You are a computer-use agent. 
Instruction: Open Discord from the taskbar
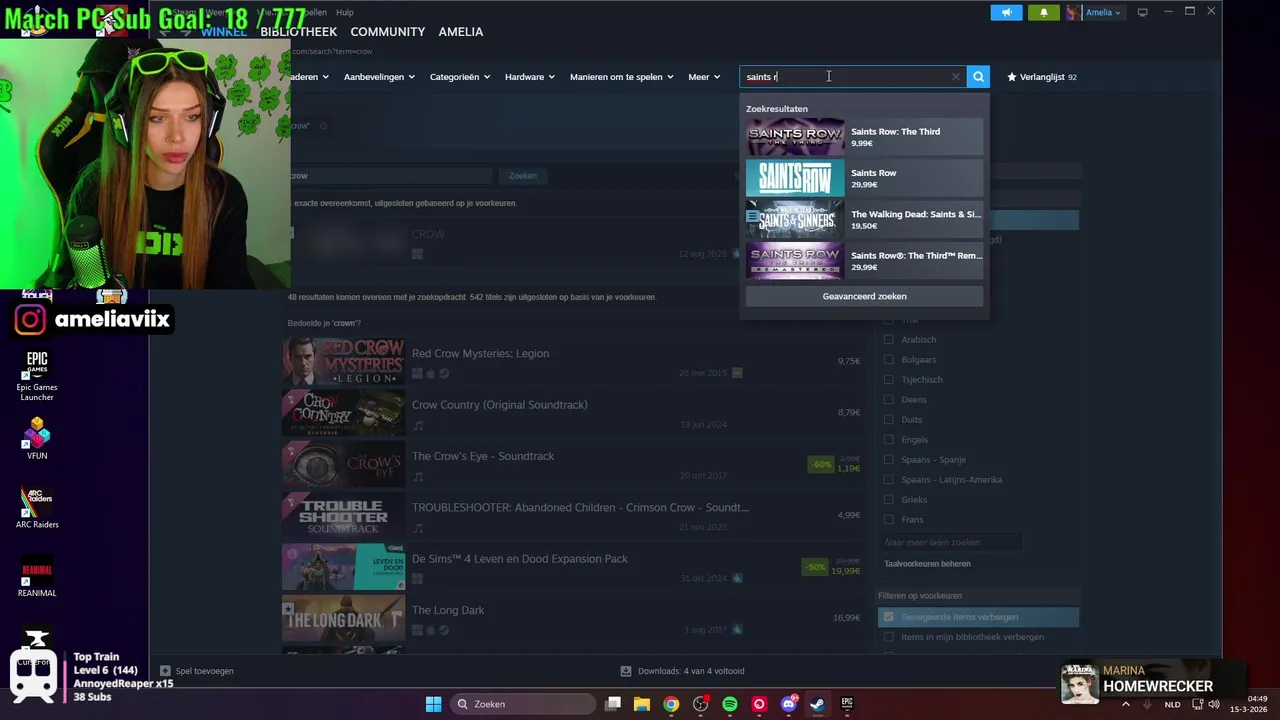coord(788,704)
